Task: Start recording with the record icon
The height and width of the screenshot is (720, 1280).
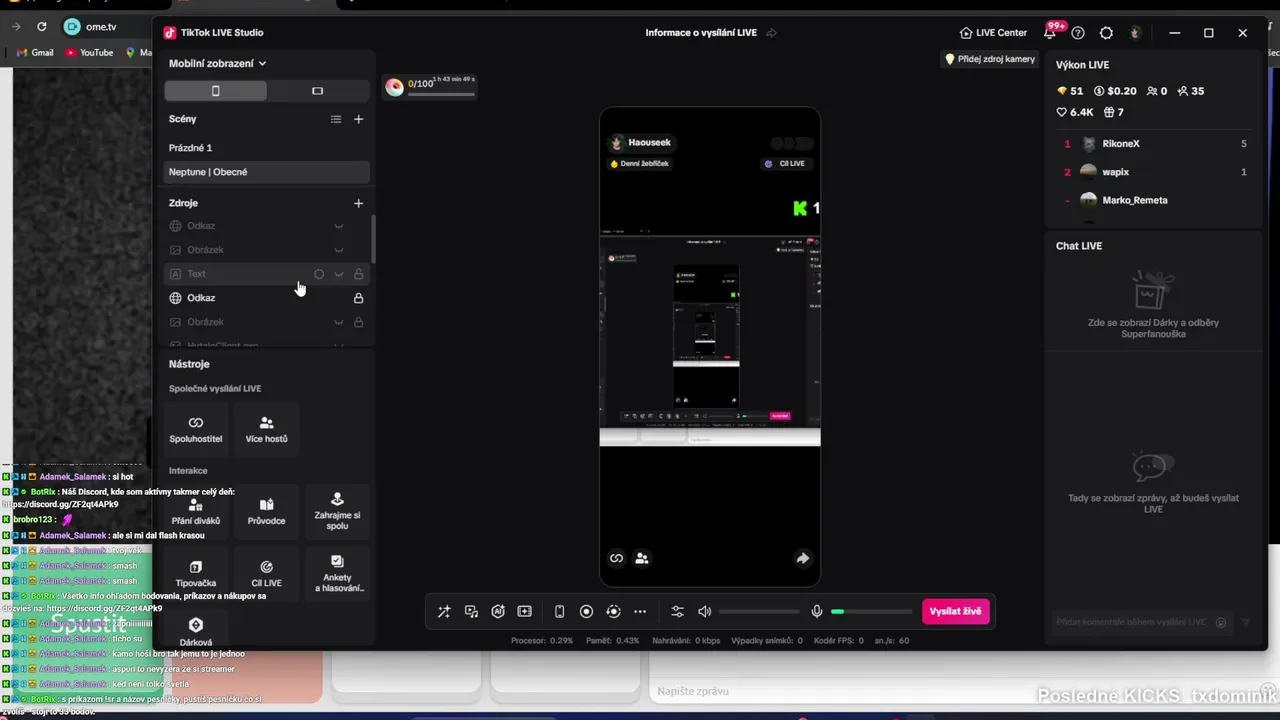Action: [x=587, y=612]
